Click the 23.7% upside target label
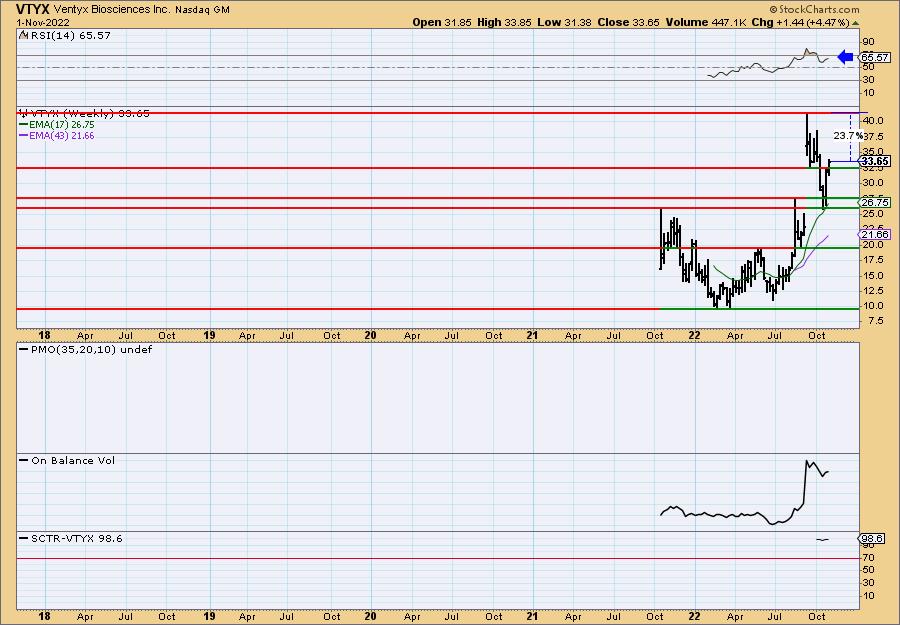The width and height of the screenshot is (900, 625). click(x=848, y=136)
